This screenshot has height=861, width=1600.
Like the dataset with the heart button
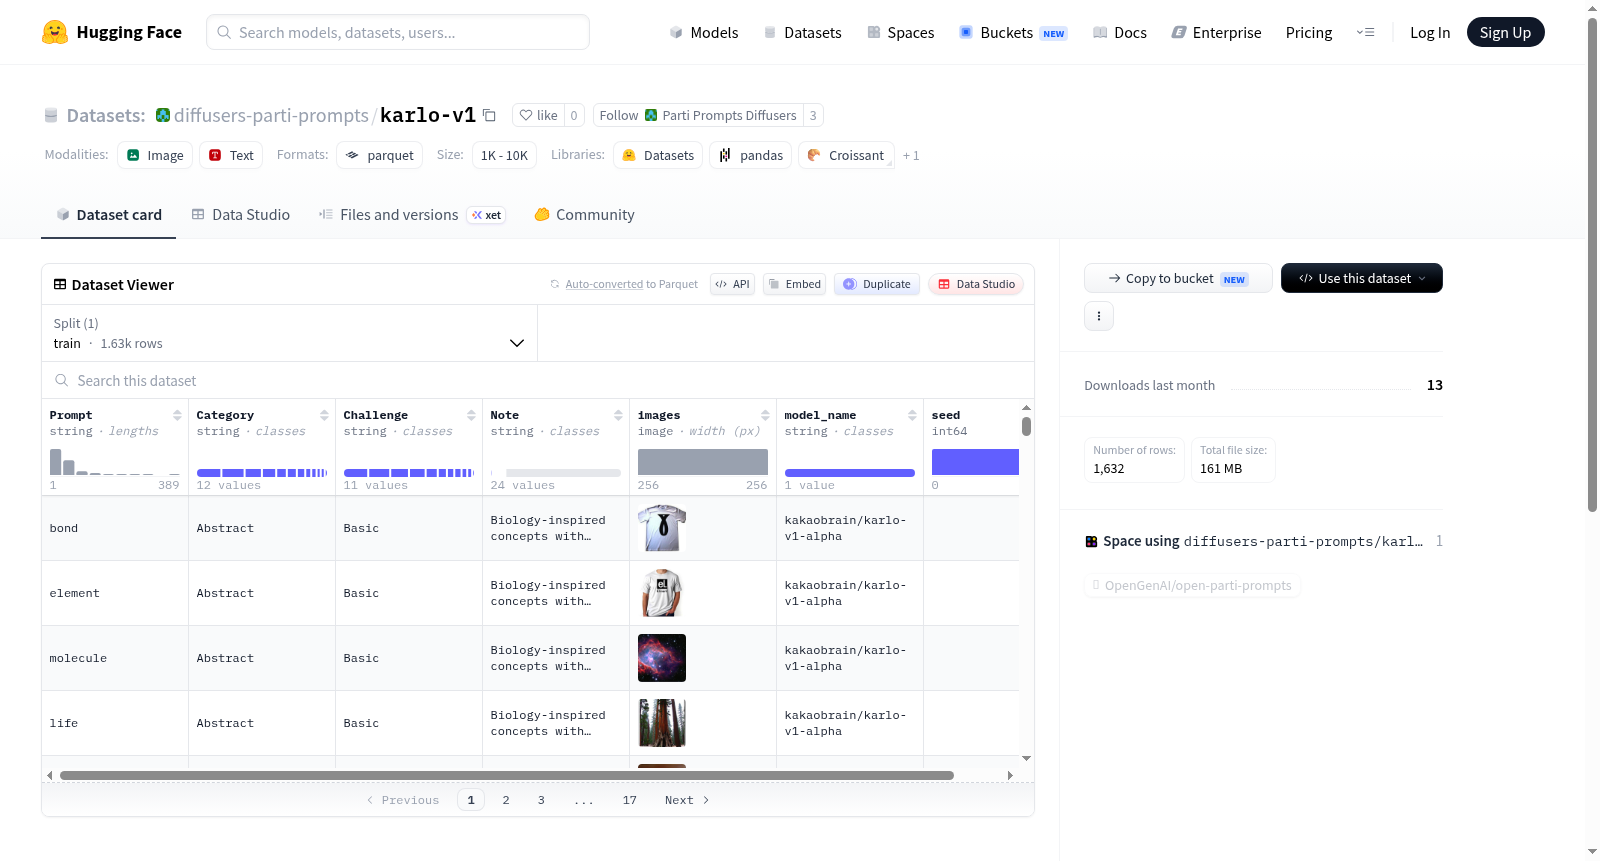[539, 115]
